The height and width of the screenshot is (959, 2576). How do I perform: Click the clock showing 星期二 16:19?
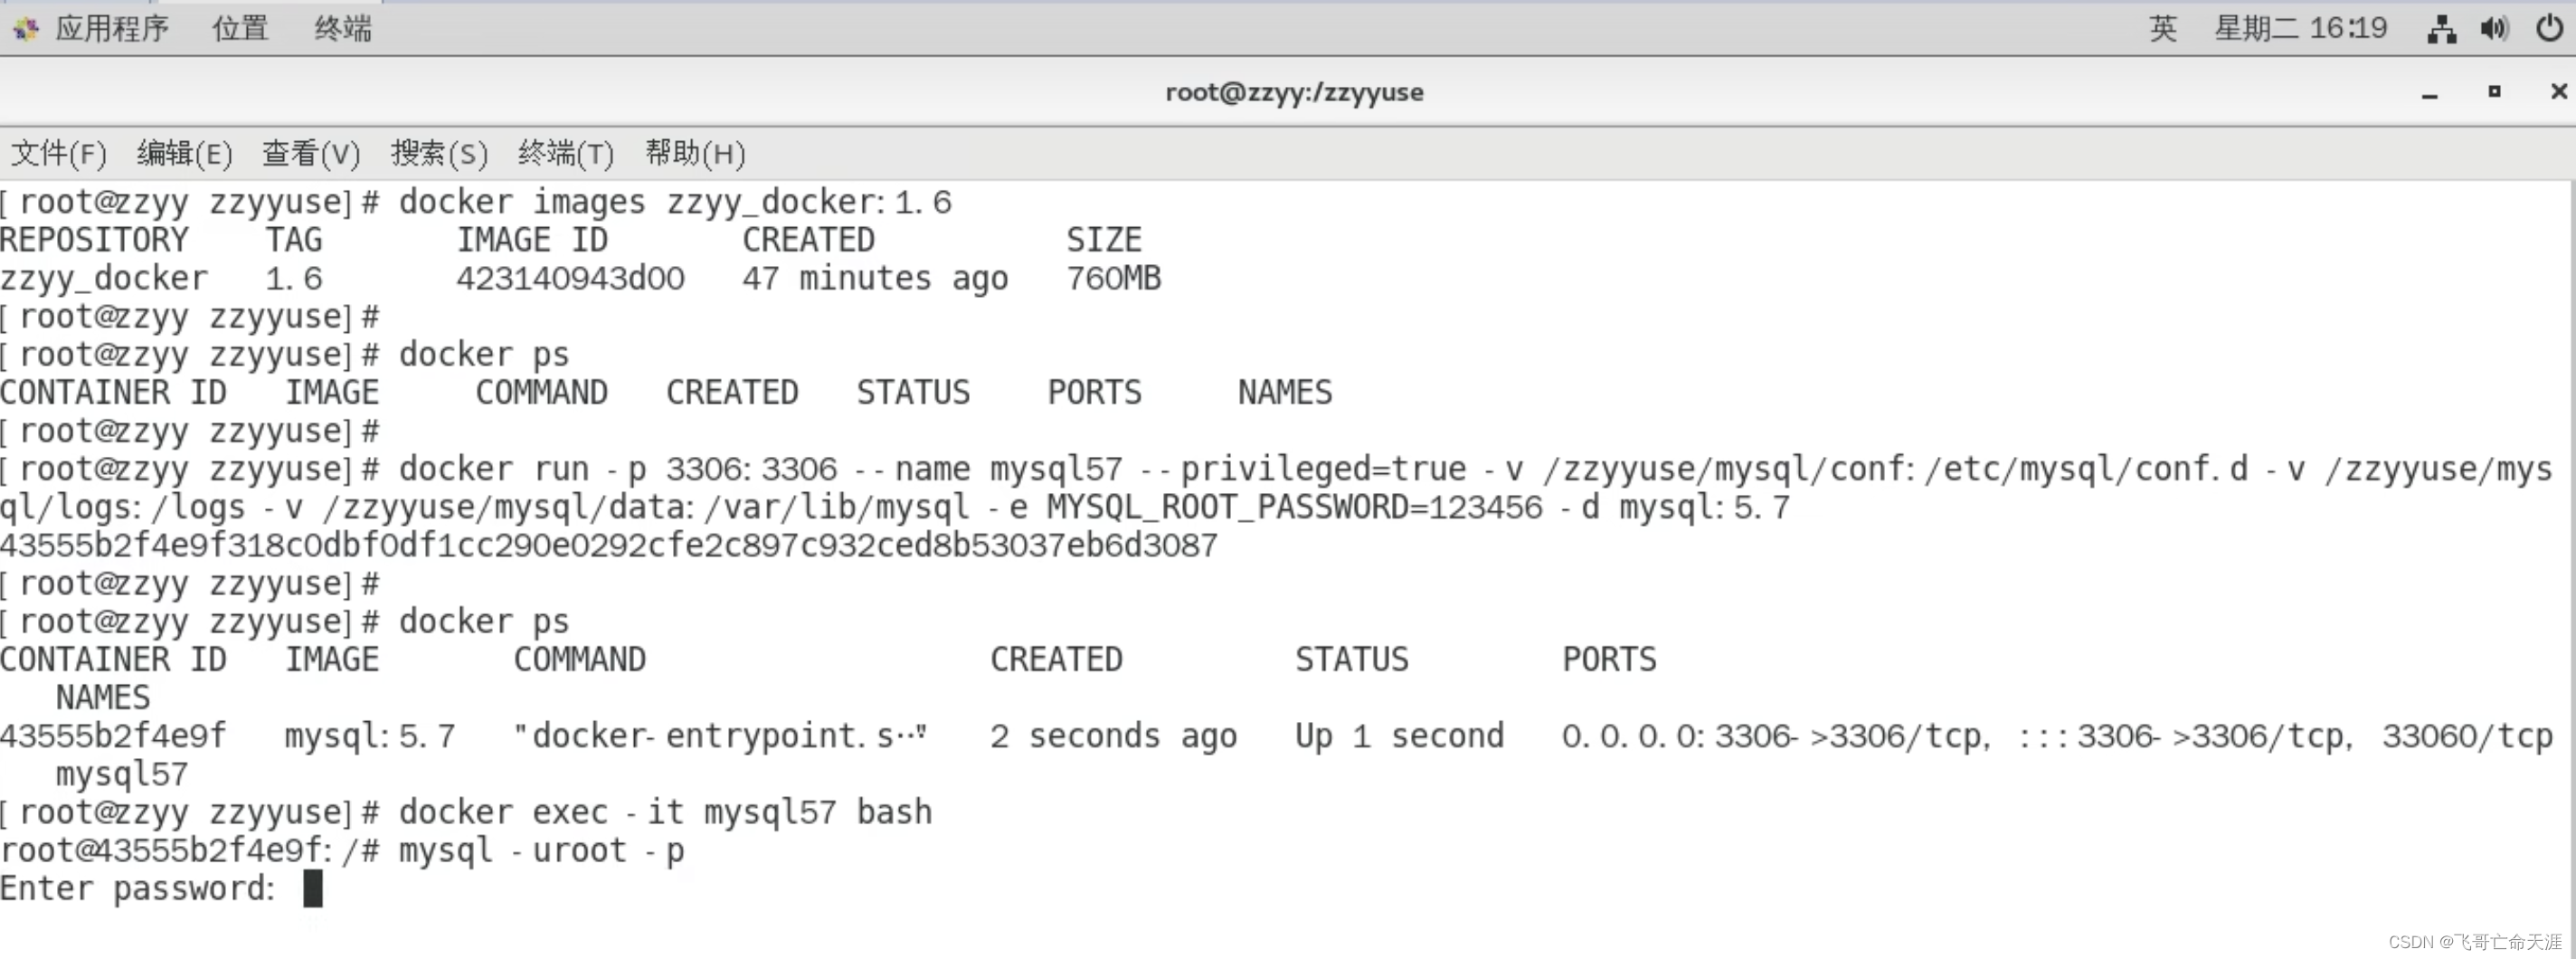[x=2302, y=28]
